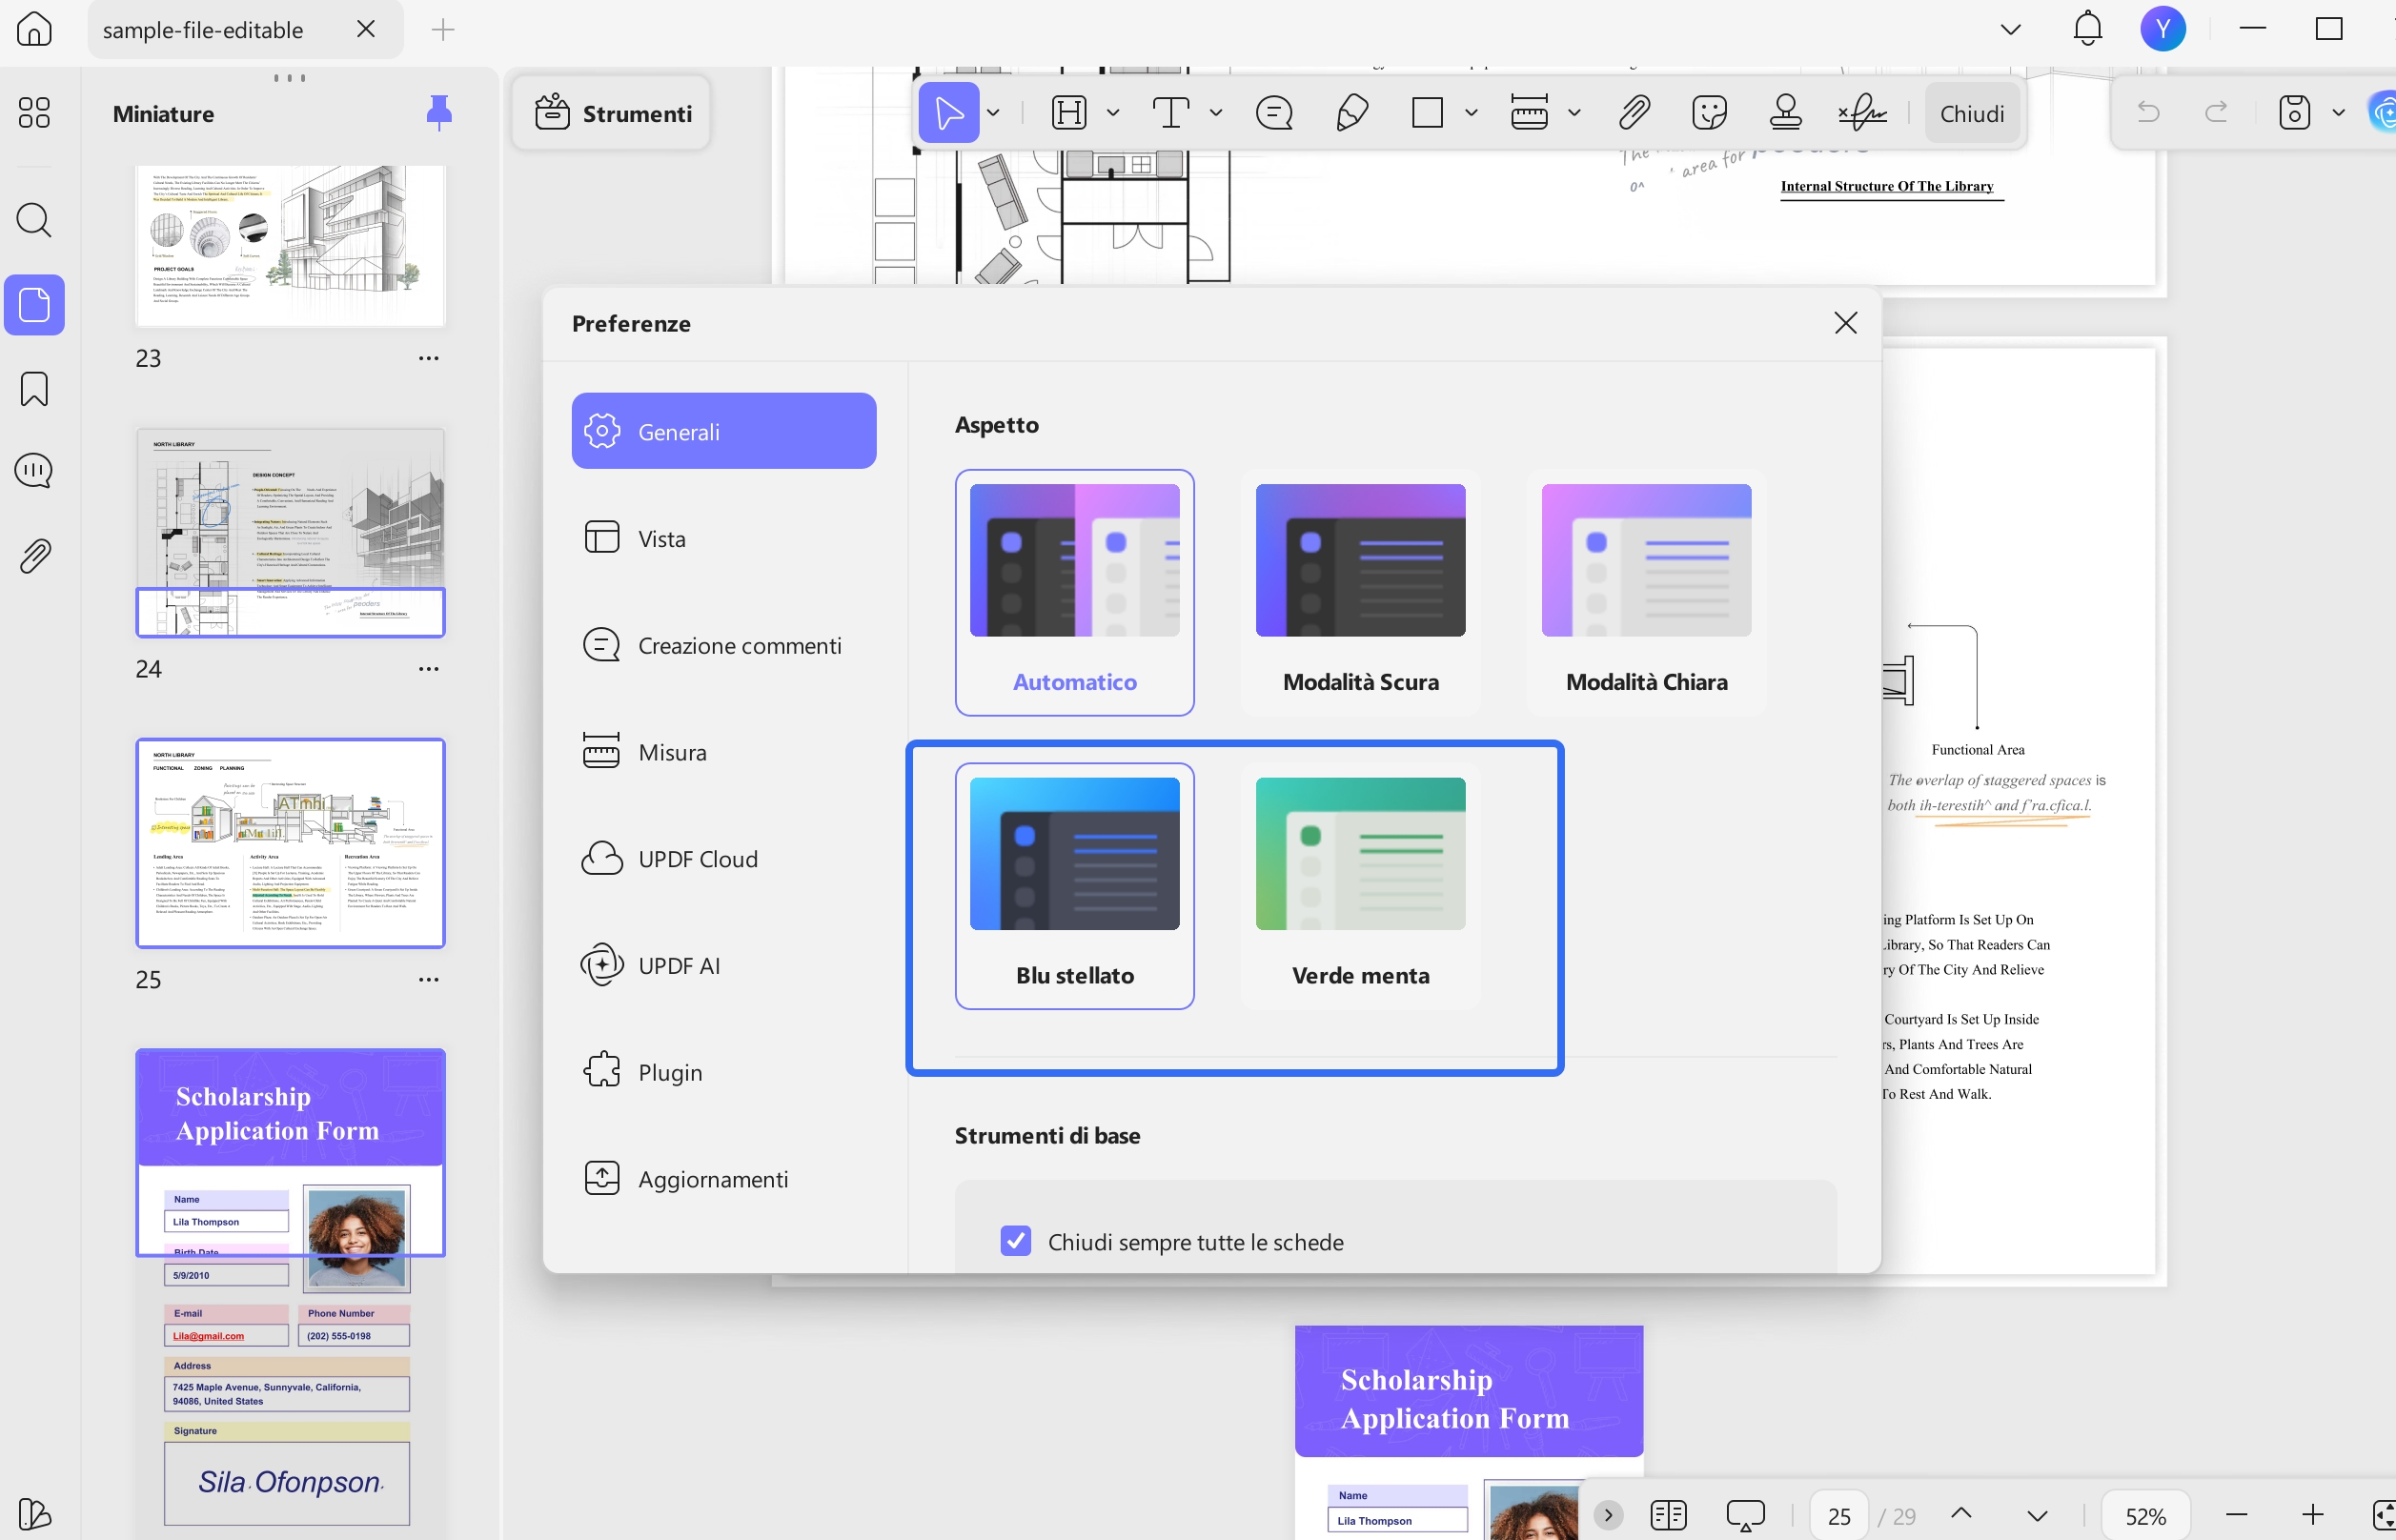Select the stamp tool
The width and height of the screenshot is (2396, 1540).
(1786, 113)
